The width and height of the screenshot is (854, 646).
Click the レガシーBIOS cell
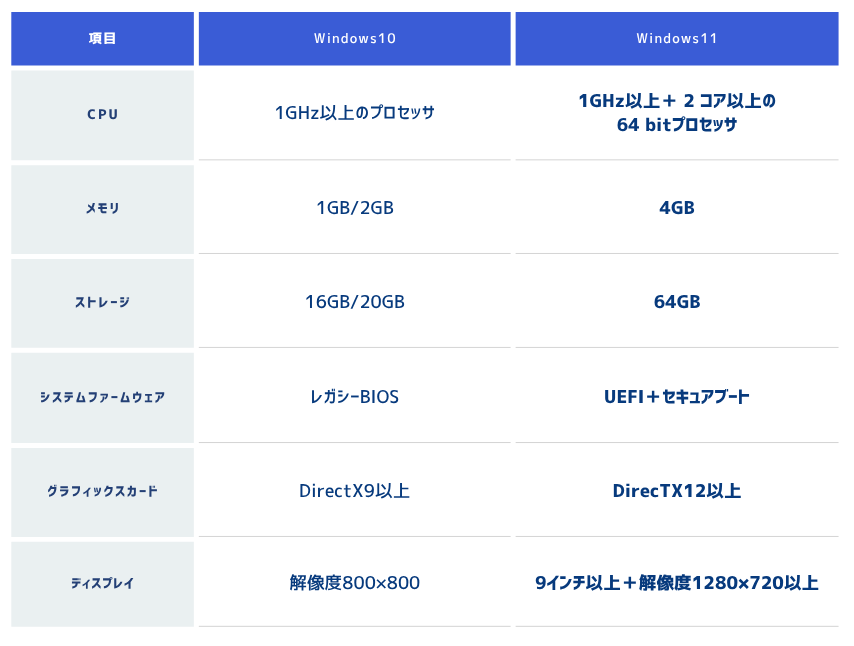[x=355, y=398]
